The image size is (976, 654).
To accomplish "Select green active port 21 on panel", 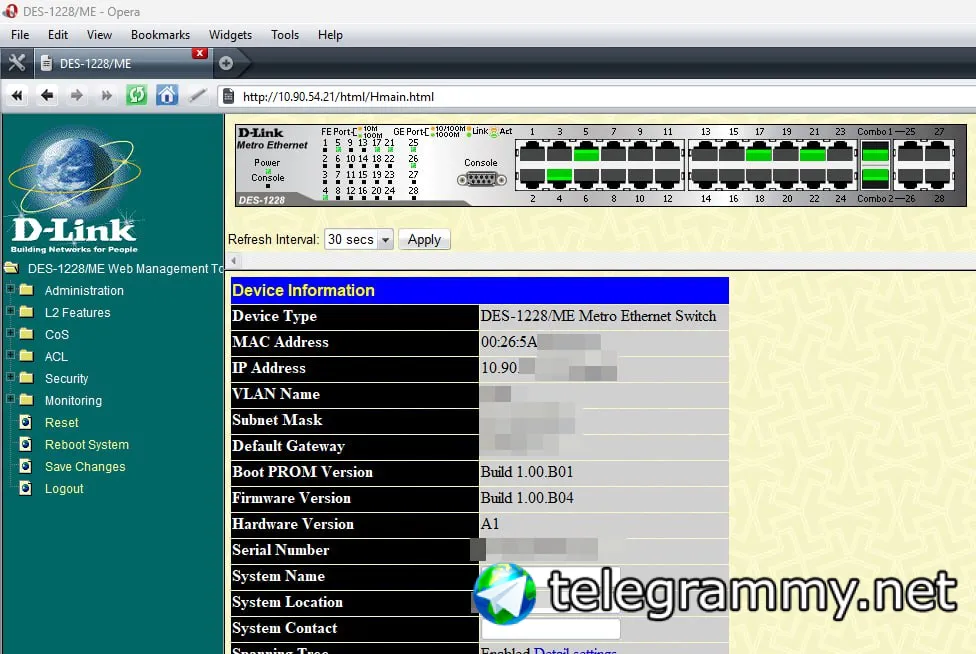I will pyautogui.click(x=812, y=151).
